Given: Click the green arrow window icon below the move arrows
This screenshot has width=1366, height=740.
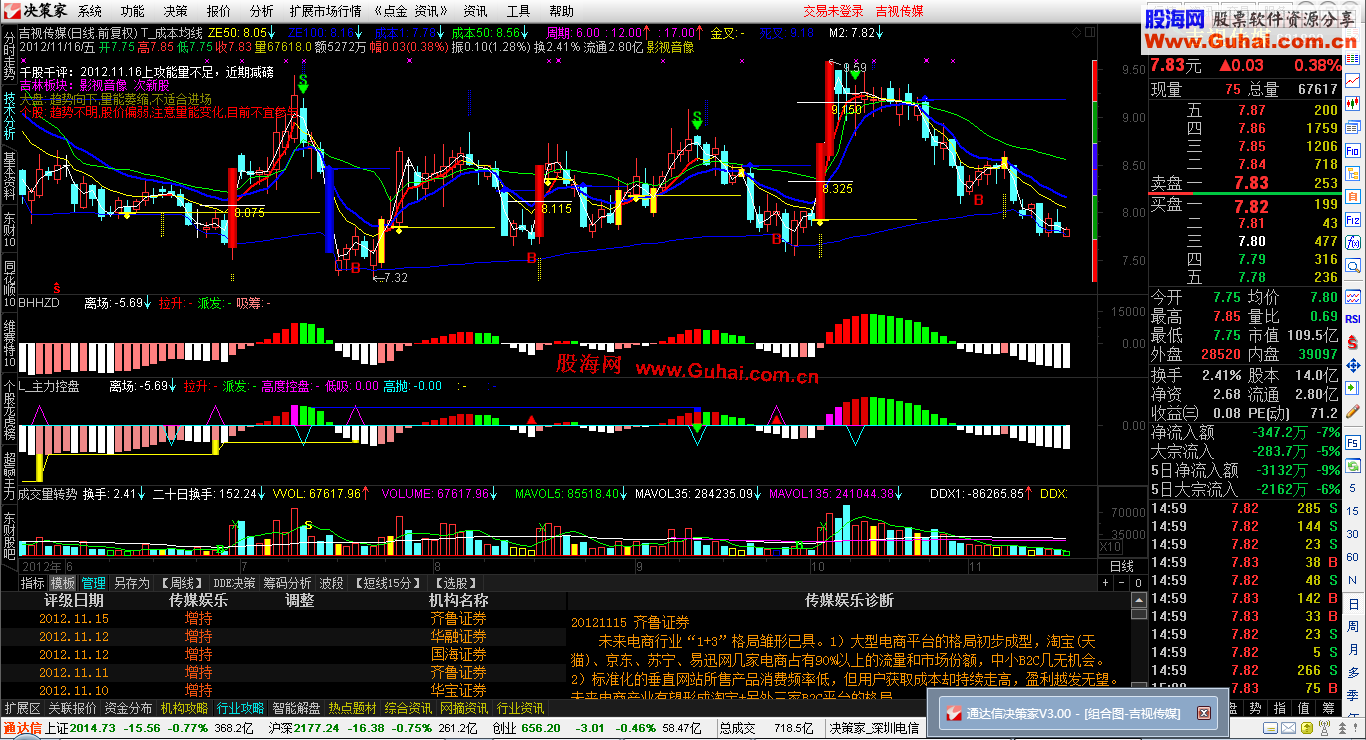Looking at the screenshot, I should tap(1353, 387).
